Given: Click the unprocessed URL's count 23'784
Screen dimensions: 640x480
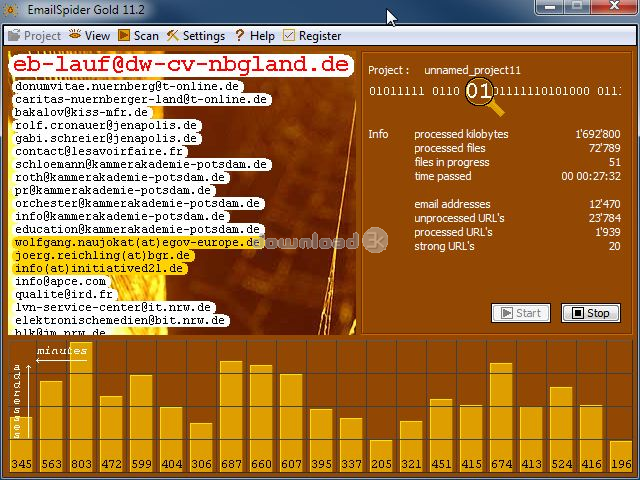Looking at the screenshot, I should 605,218.
